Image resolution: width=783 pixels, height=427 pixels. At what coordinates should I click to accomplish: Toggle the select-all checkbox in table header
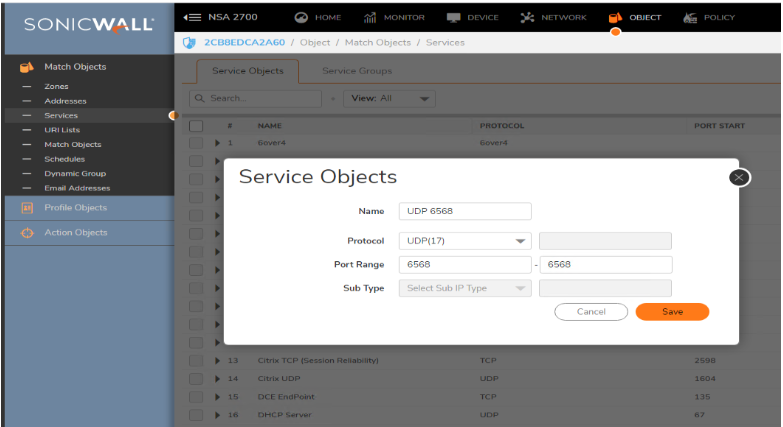click(197, 126)
